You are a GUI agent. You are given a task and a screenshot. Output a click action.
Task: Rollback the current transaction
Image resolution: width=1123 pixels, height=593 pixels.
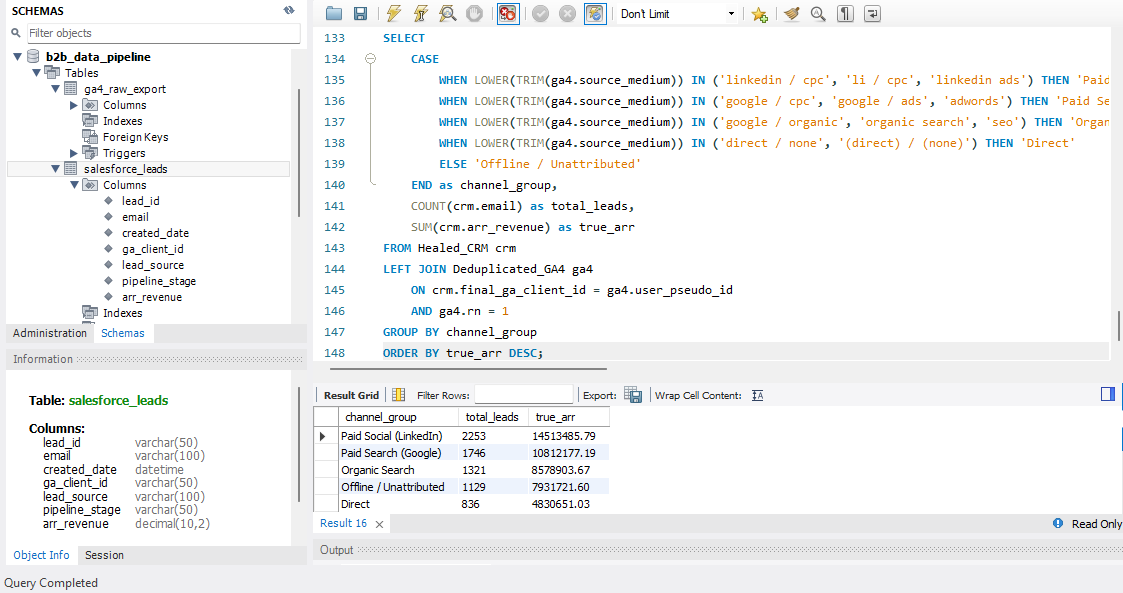[x=567, y=14]
